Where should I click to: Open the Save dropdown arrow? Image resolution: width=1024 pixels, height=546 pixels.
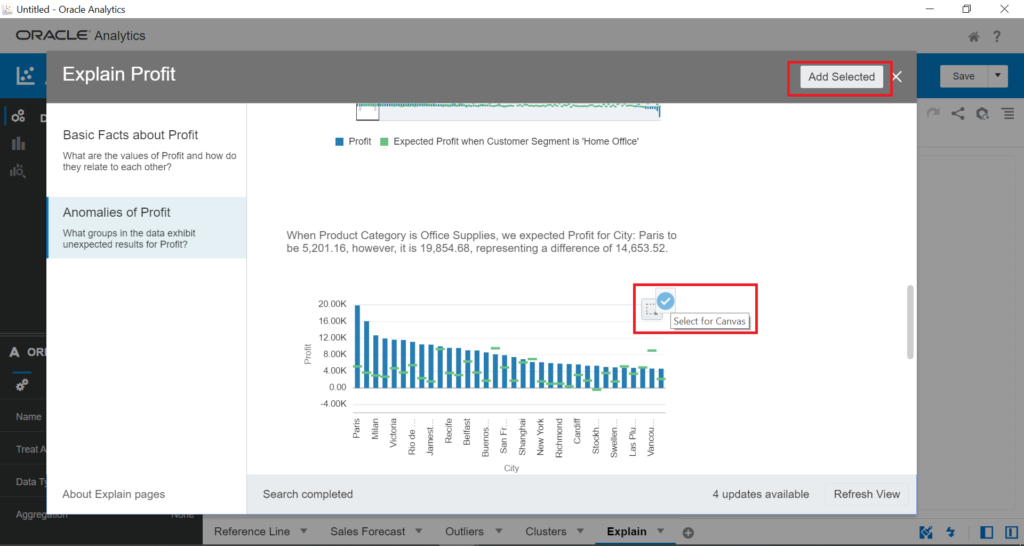(x=997, y=76)
